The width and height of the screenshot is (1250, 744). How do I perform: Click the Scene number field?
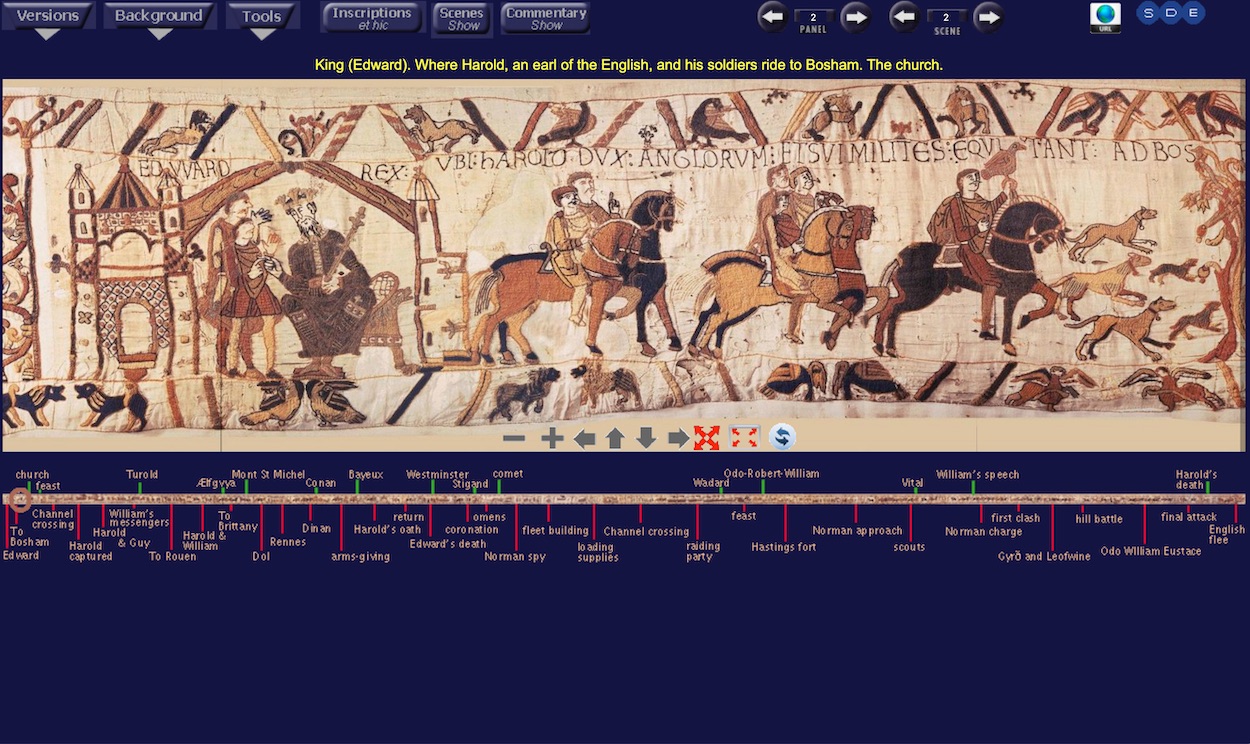(946, 17)
